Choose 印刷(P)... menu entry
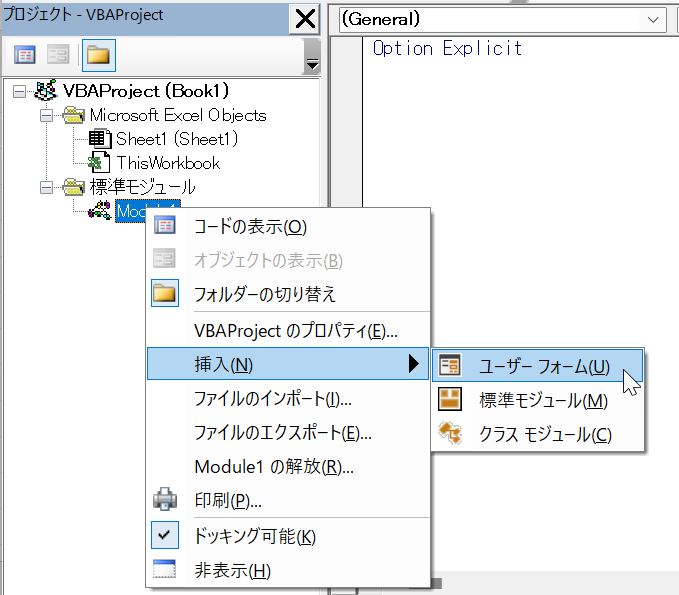 [x=288, y=500]
